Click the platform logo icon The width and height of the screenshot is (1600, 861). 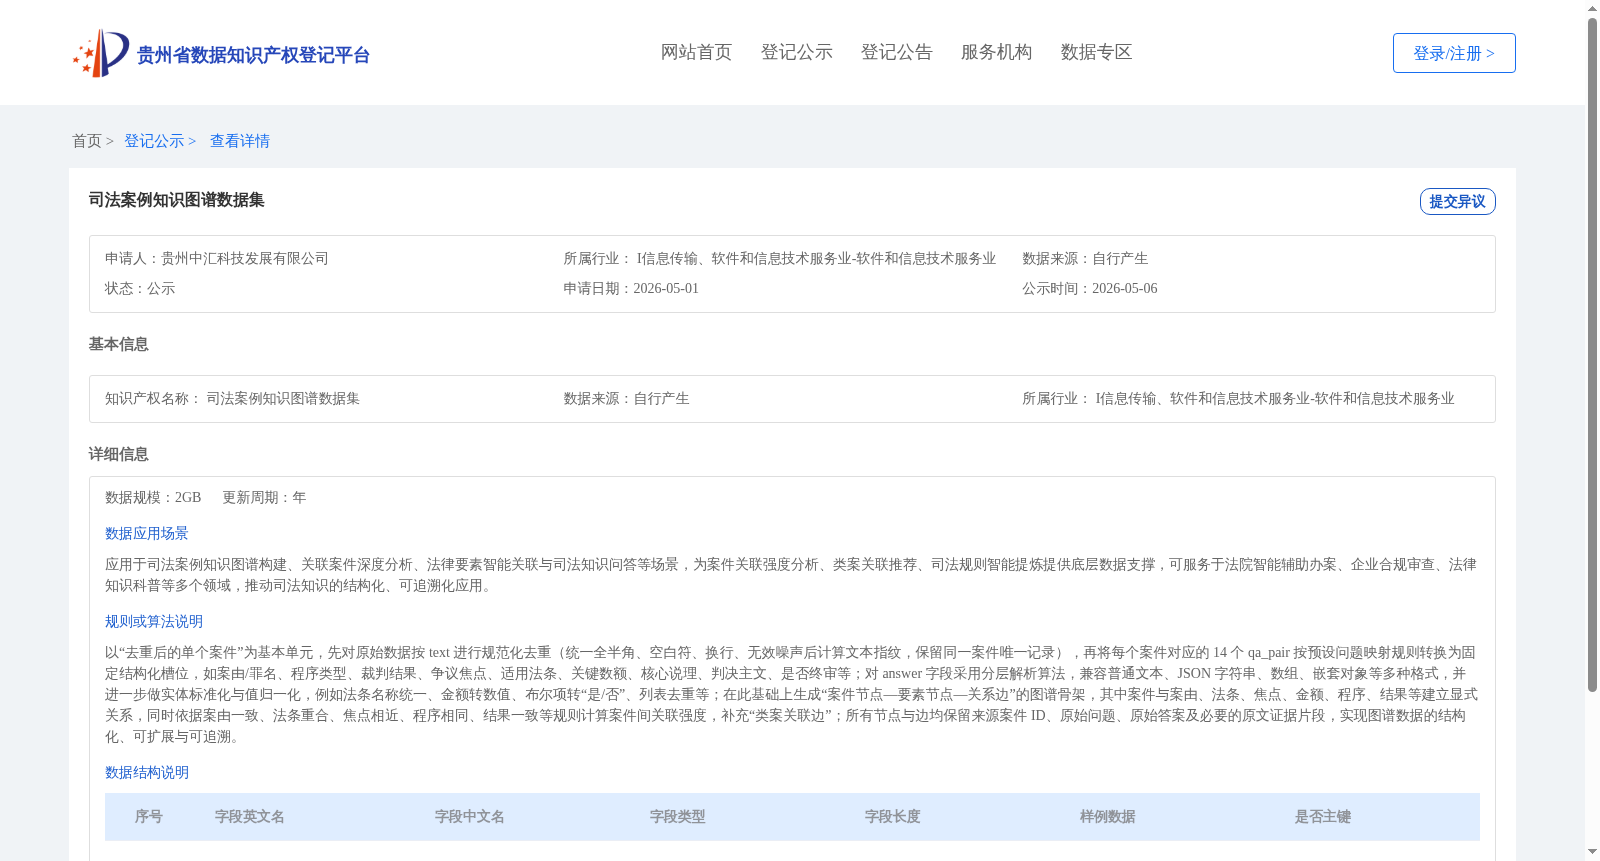[100, 53]
